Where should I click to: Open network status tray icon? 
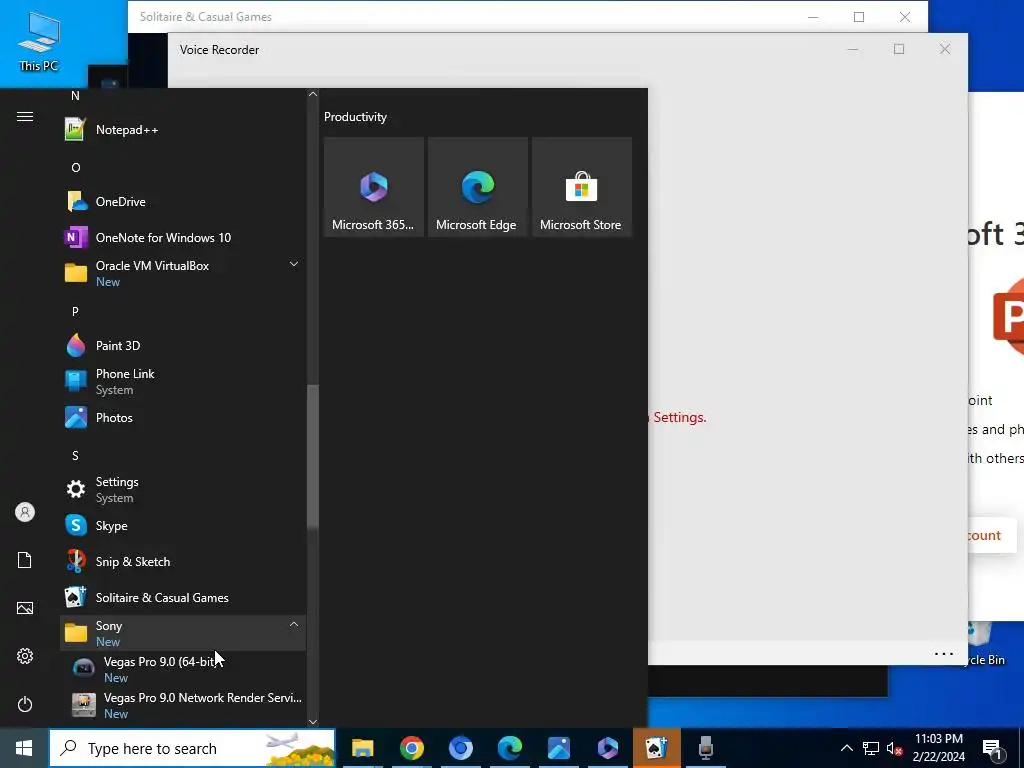coord(871,748)
